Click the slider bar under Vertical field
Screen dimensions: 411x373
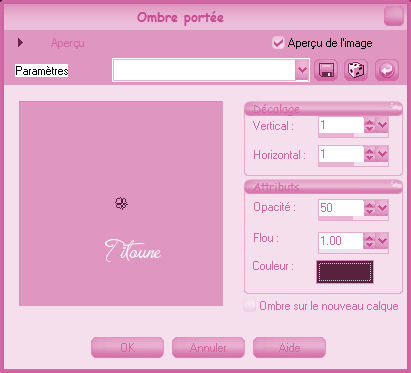pos(353,135)
